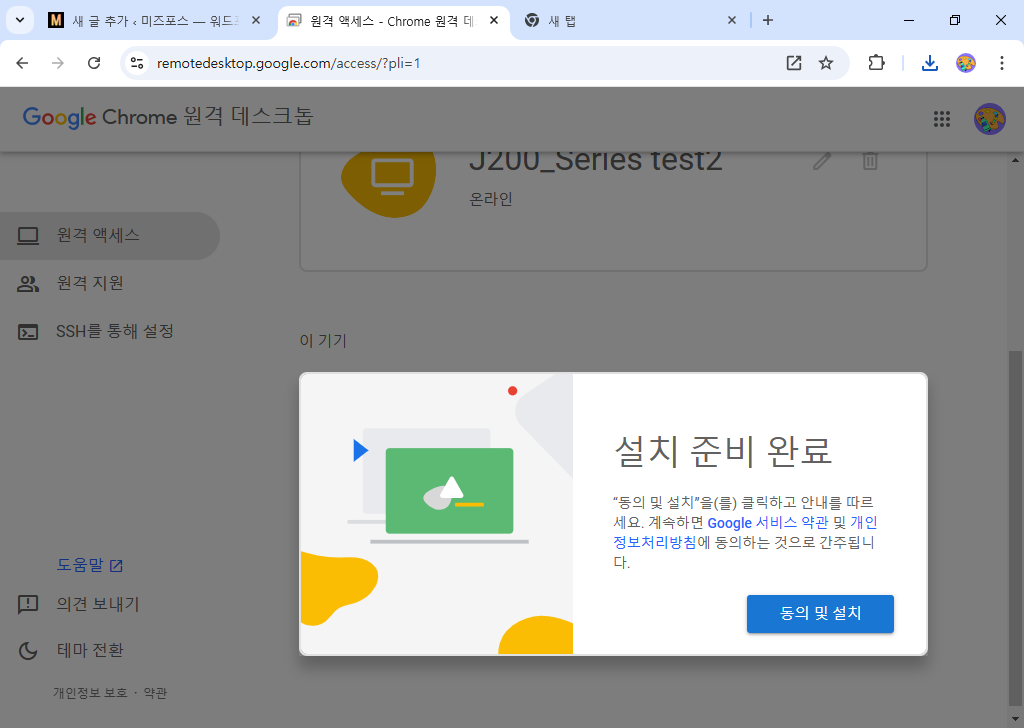This screenshot has height=728, width=1024.
Task: Open Google account avatar on the page
Action: pos(989,119)
